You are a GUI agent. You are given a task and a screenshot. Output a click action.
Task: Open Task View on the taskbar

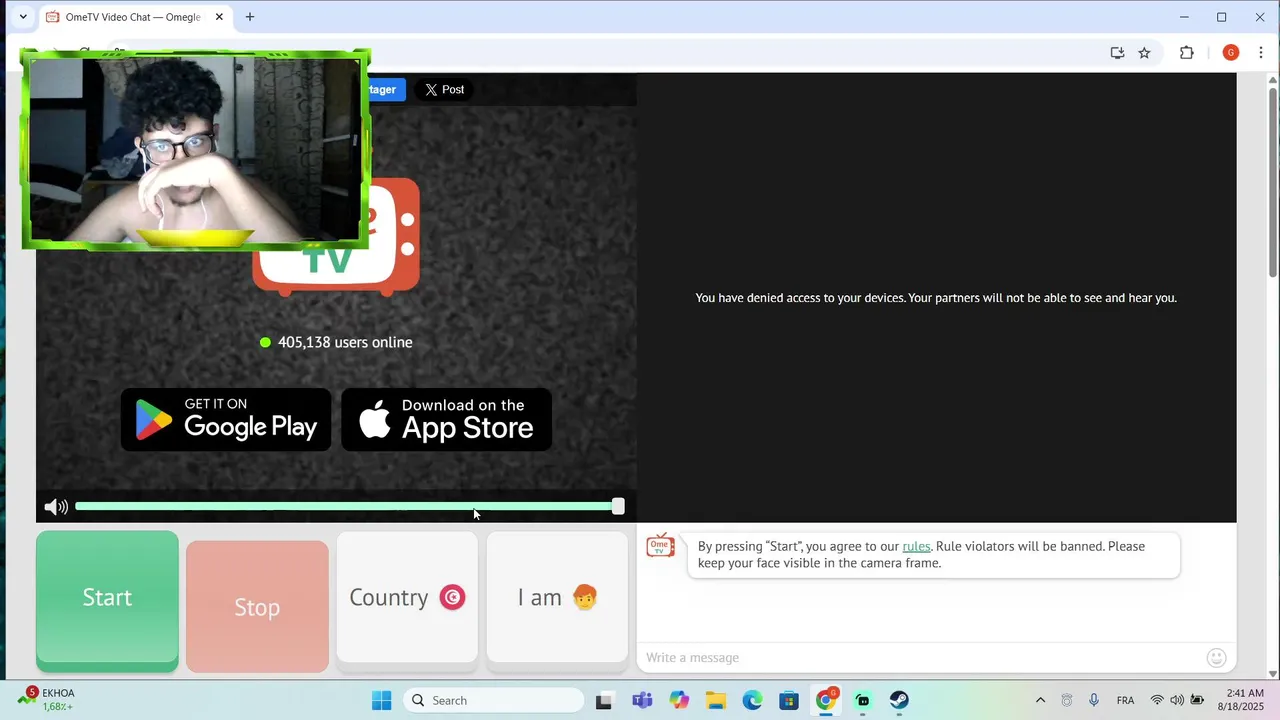click(604, 700)
